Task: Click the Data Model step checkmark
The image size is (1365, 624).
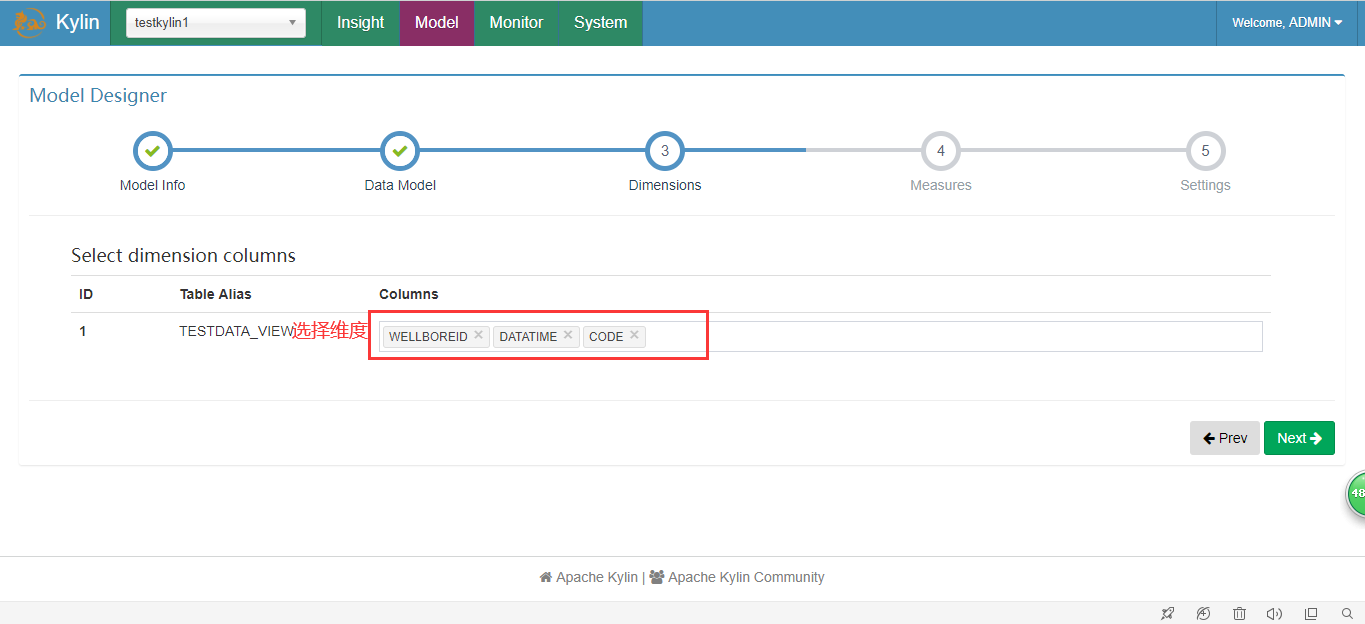Action: click(400, 151)
